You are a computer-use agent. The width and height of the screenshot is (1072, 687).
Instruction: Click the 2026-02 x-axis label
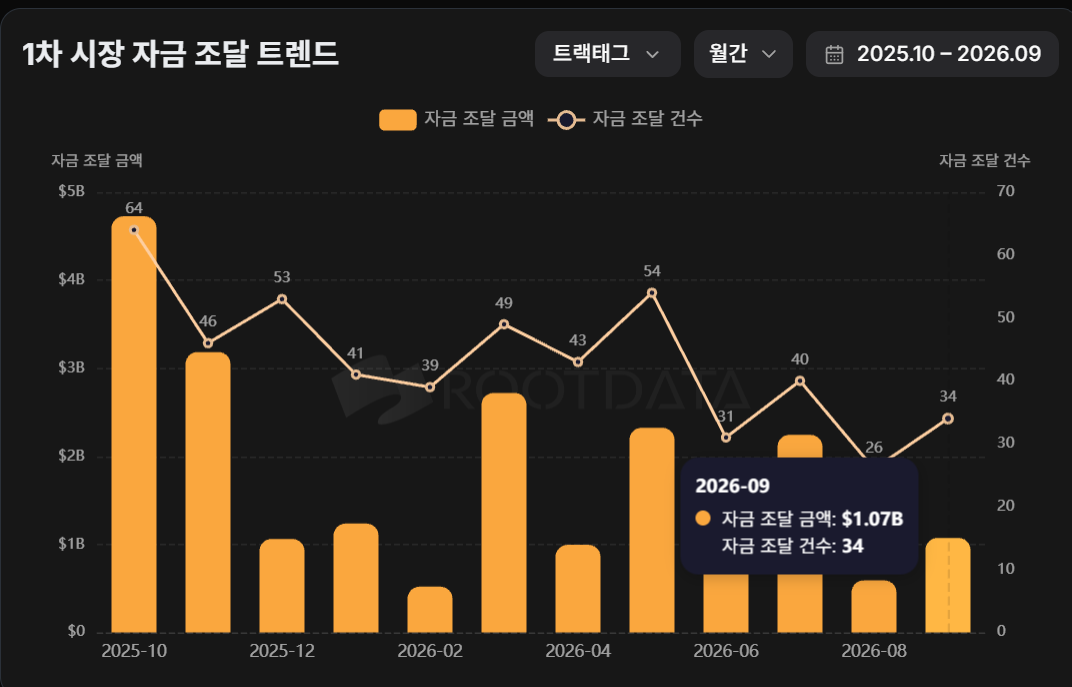(430, 651)
